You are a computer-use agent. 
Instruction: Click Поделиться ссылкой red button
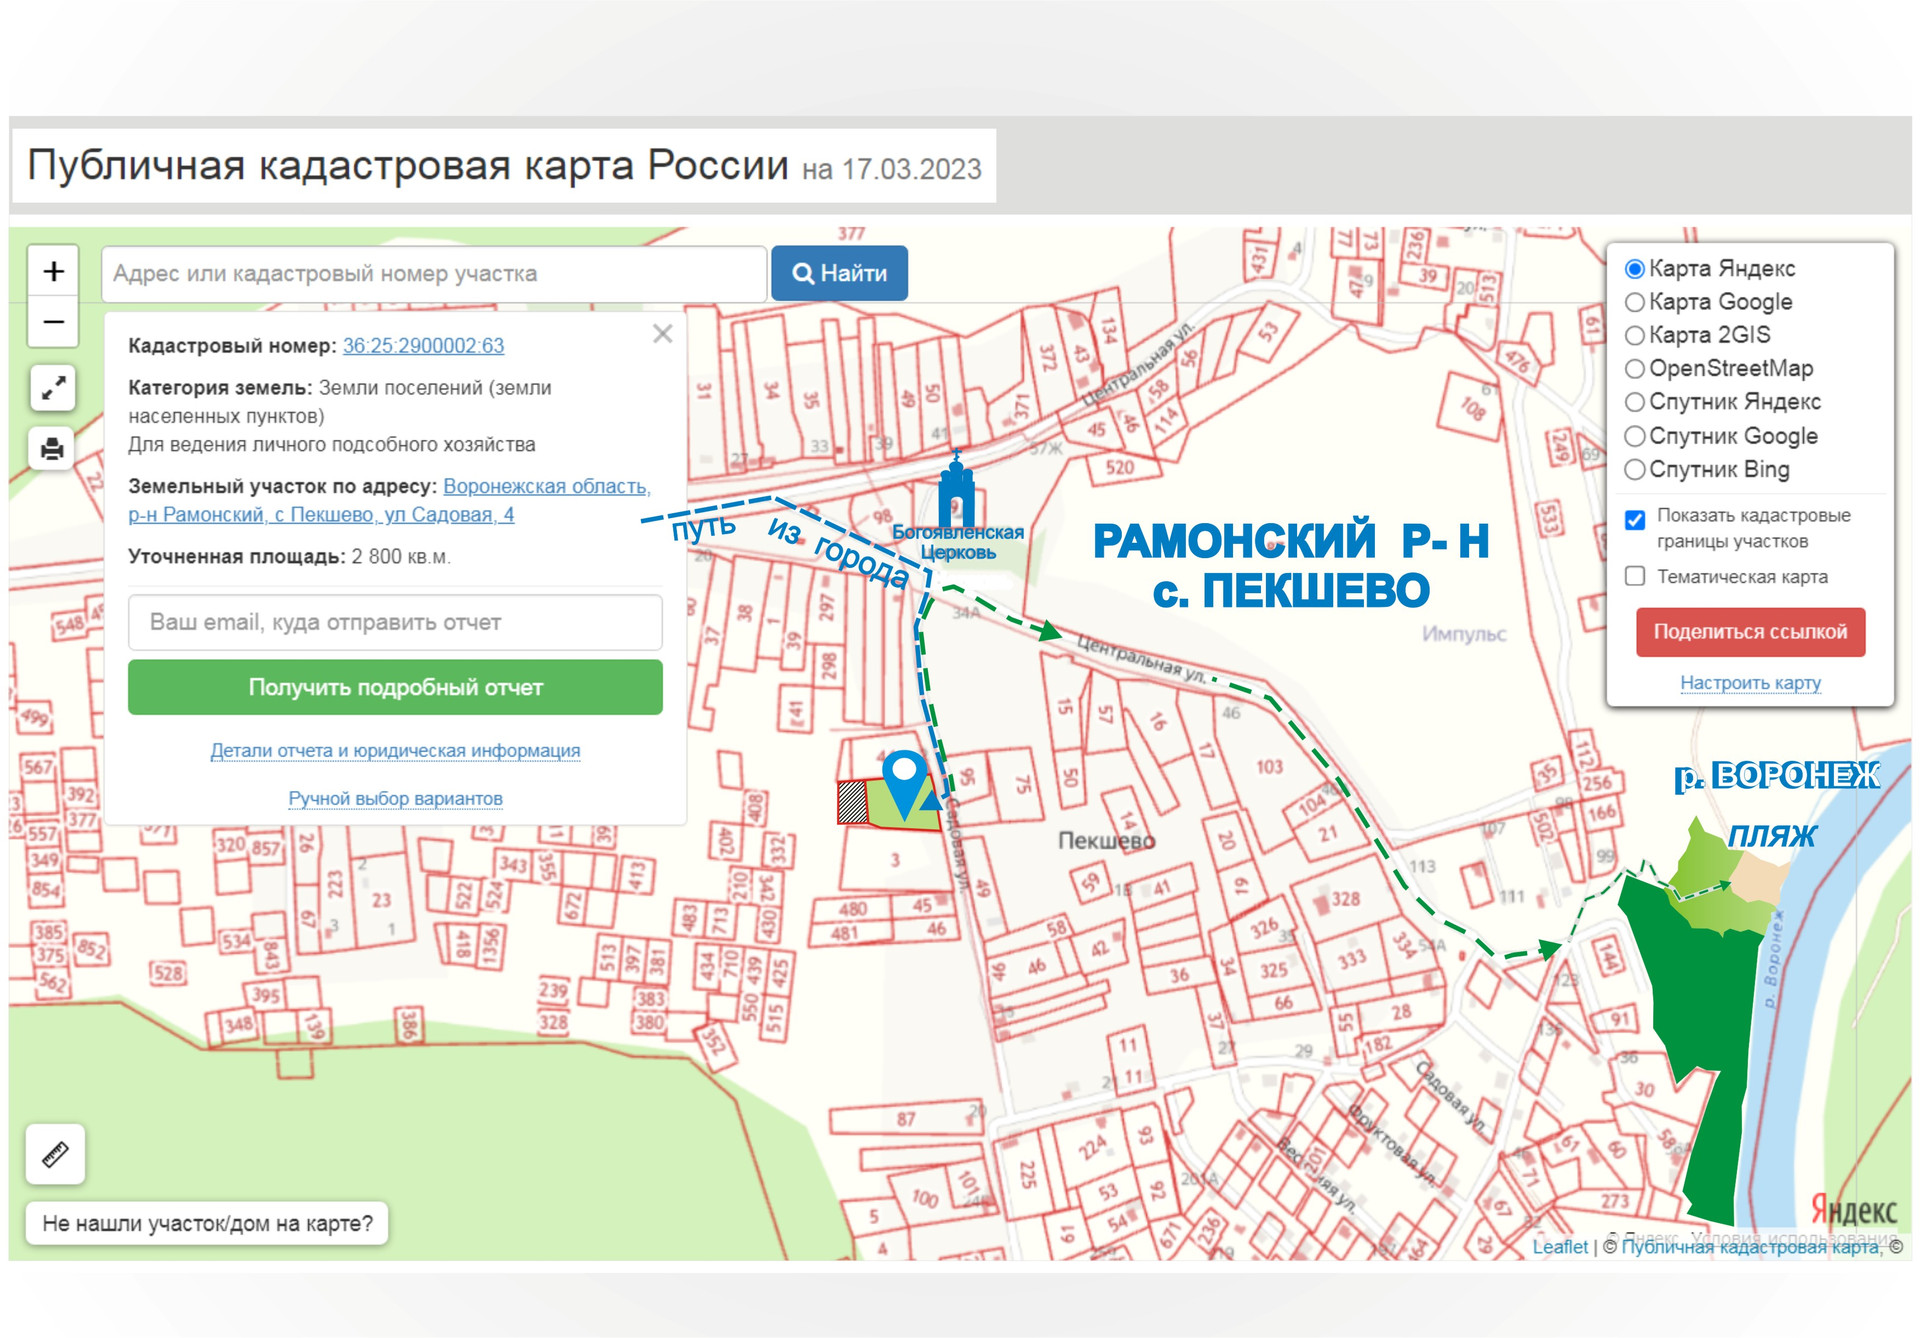(x=1750, y=632)
